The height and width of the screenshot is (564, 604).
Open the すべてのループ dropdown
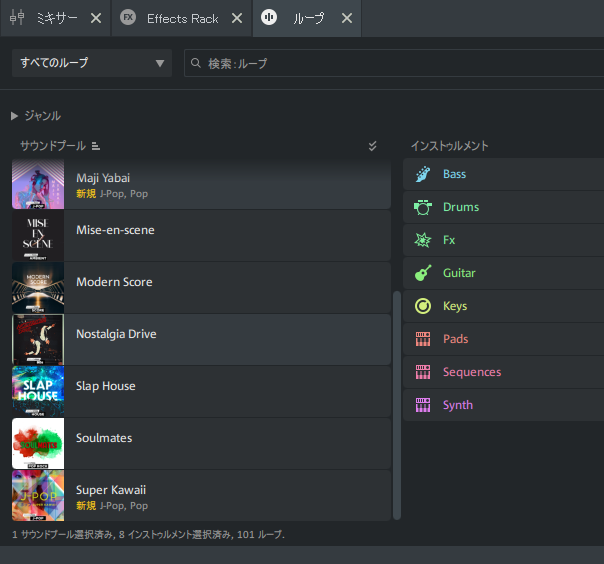click(92, 63)
